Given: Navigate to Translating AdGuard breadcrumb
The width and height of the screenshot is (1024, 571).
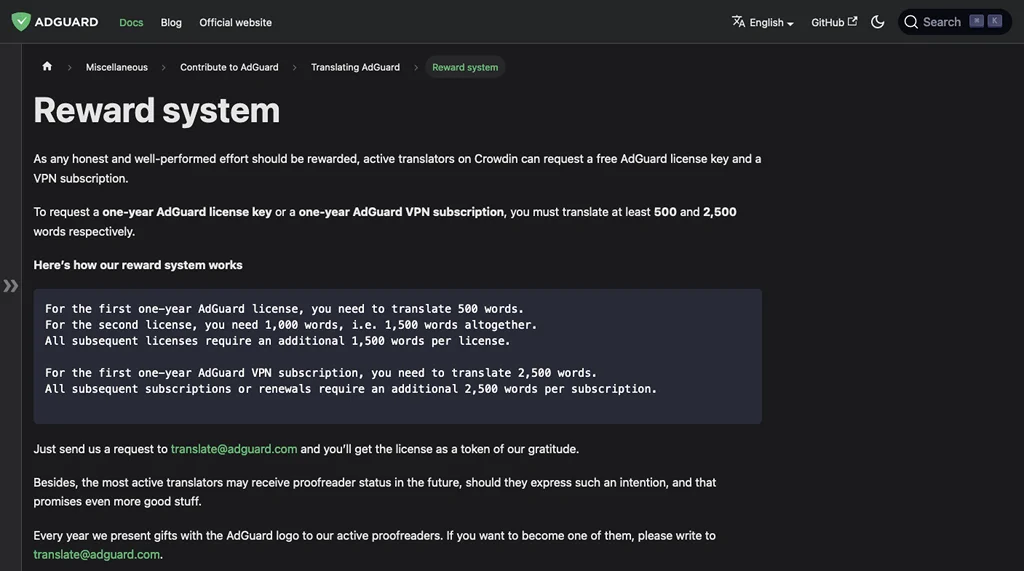Looking at the screenshot, I should 355,67.
